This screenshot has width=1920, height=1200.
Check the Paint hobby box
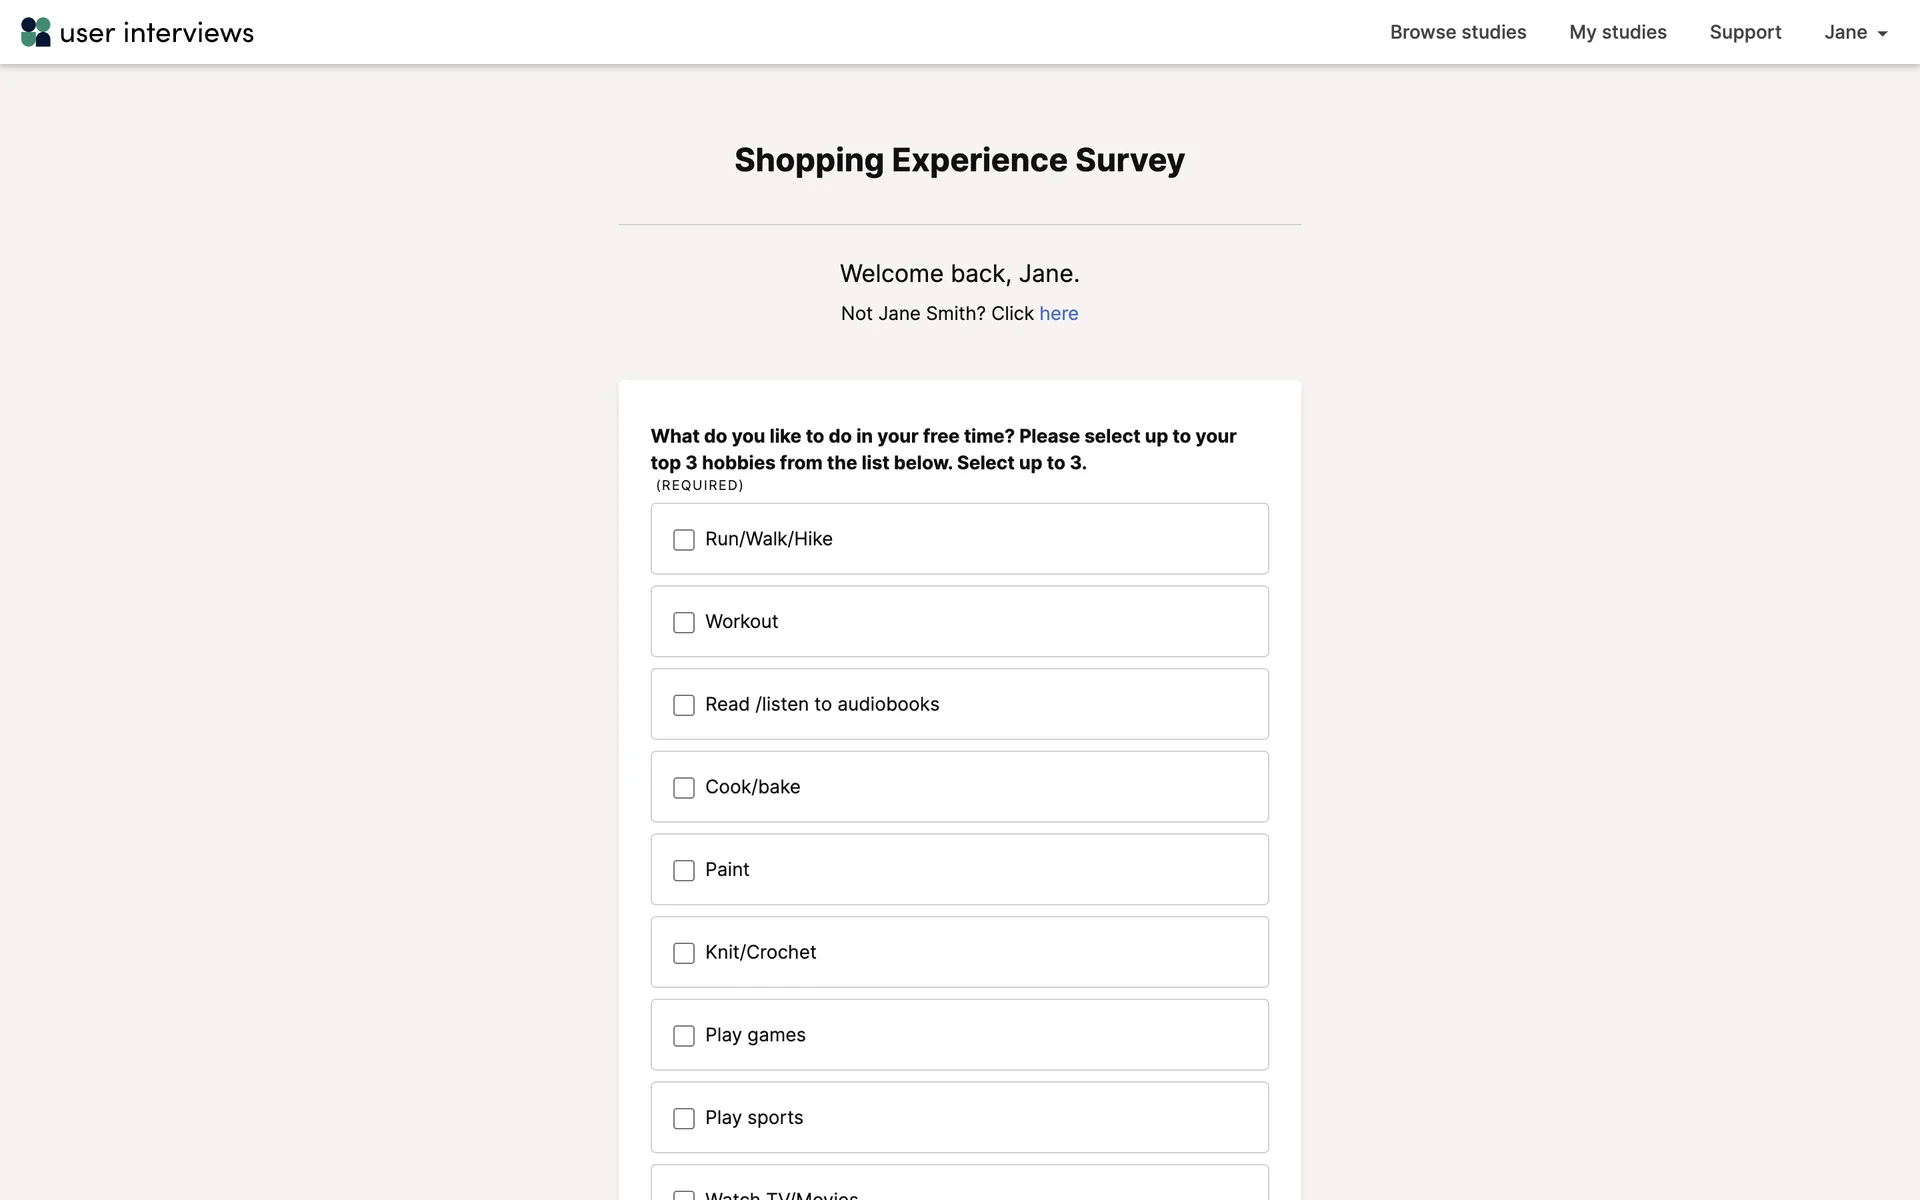(684, 871)
